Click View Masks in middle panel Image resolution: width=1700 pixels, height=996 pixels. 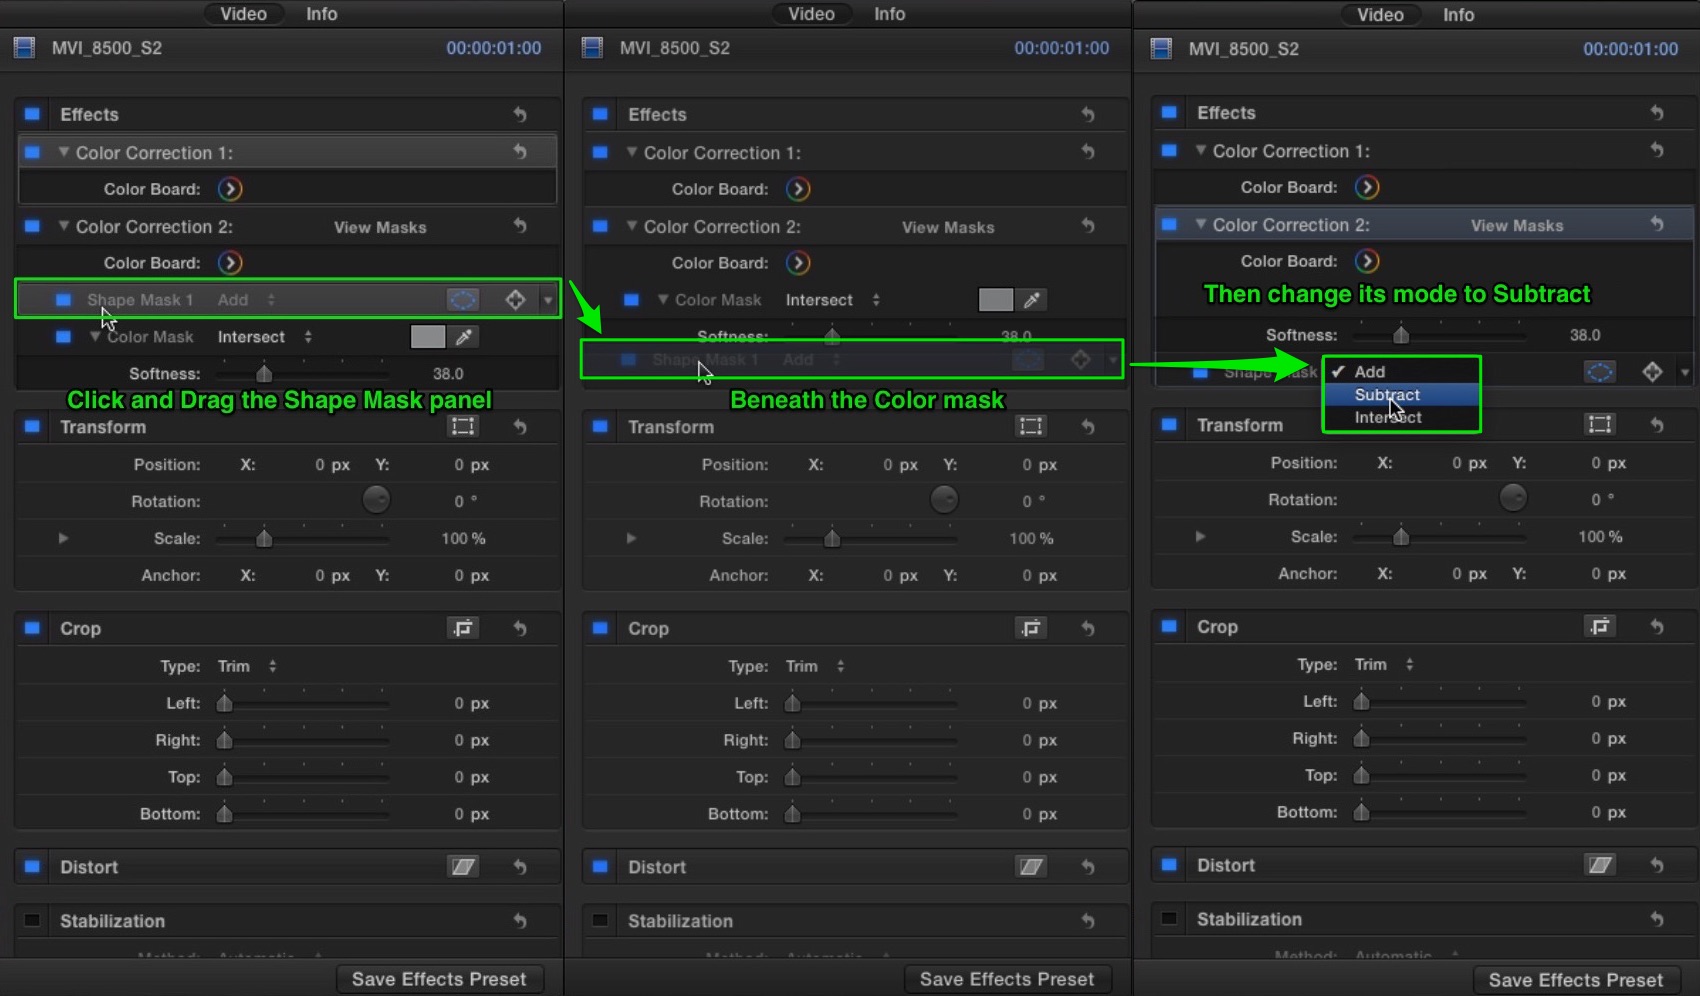[948, 227]
